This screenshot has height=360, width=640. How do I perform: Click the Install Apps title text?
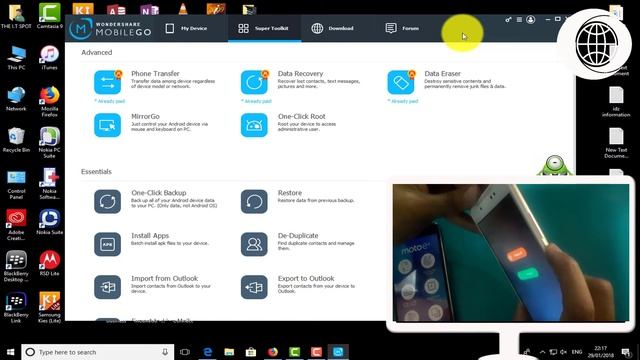(150, 236)
